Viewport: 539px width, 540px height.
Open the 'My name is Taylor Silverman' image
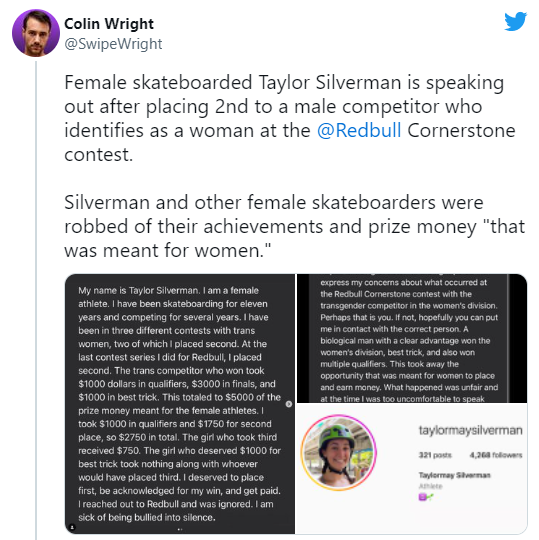[x=180, y=404]
